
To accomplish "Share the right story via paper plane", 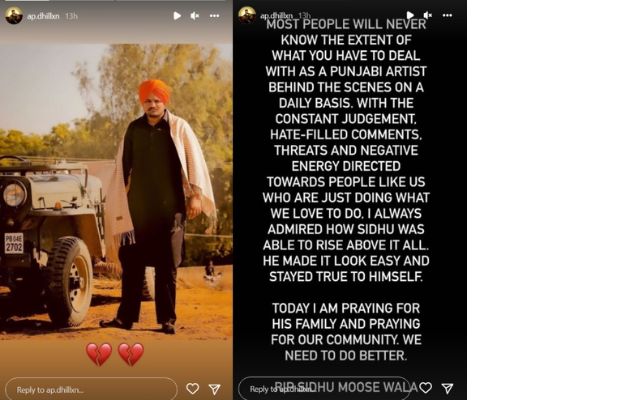I will point(447,388).
